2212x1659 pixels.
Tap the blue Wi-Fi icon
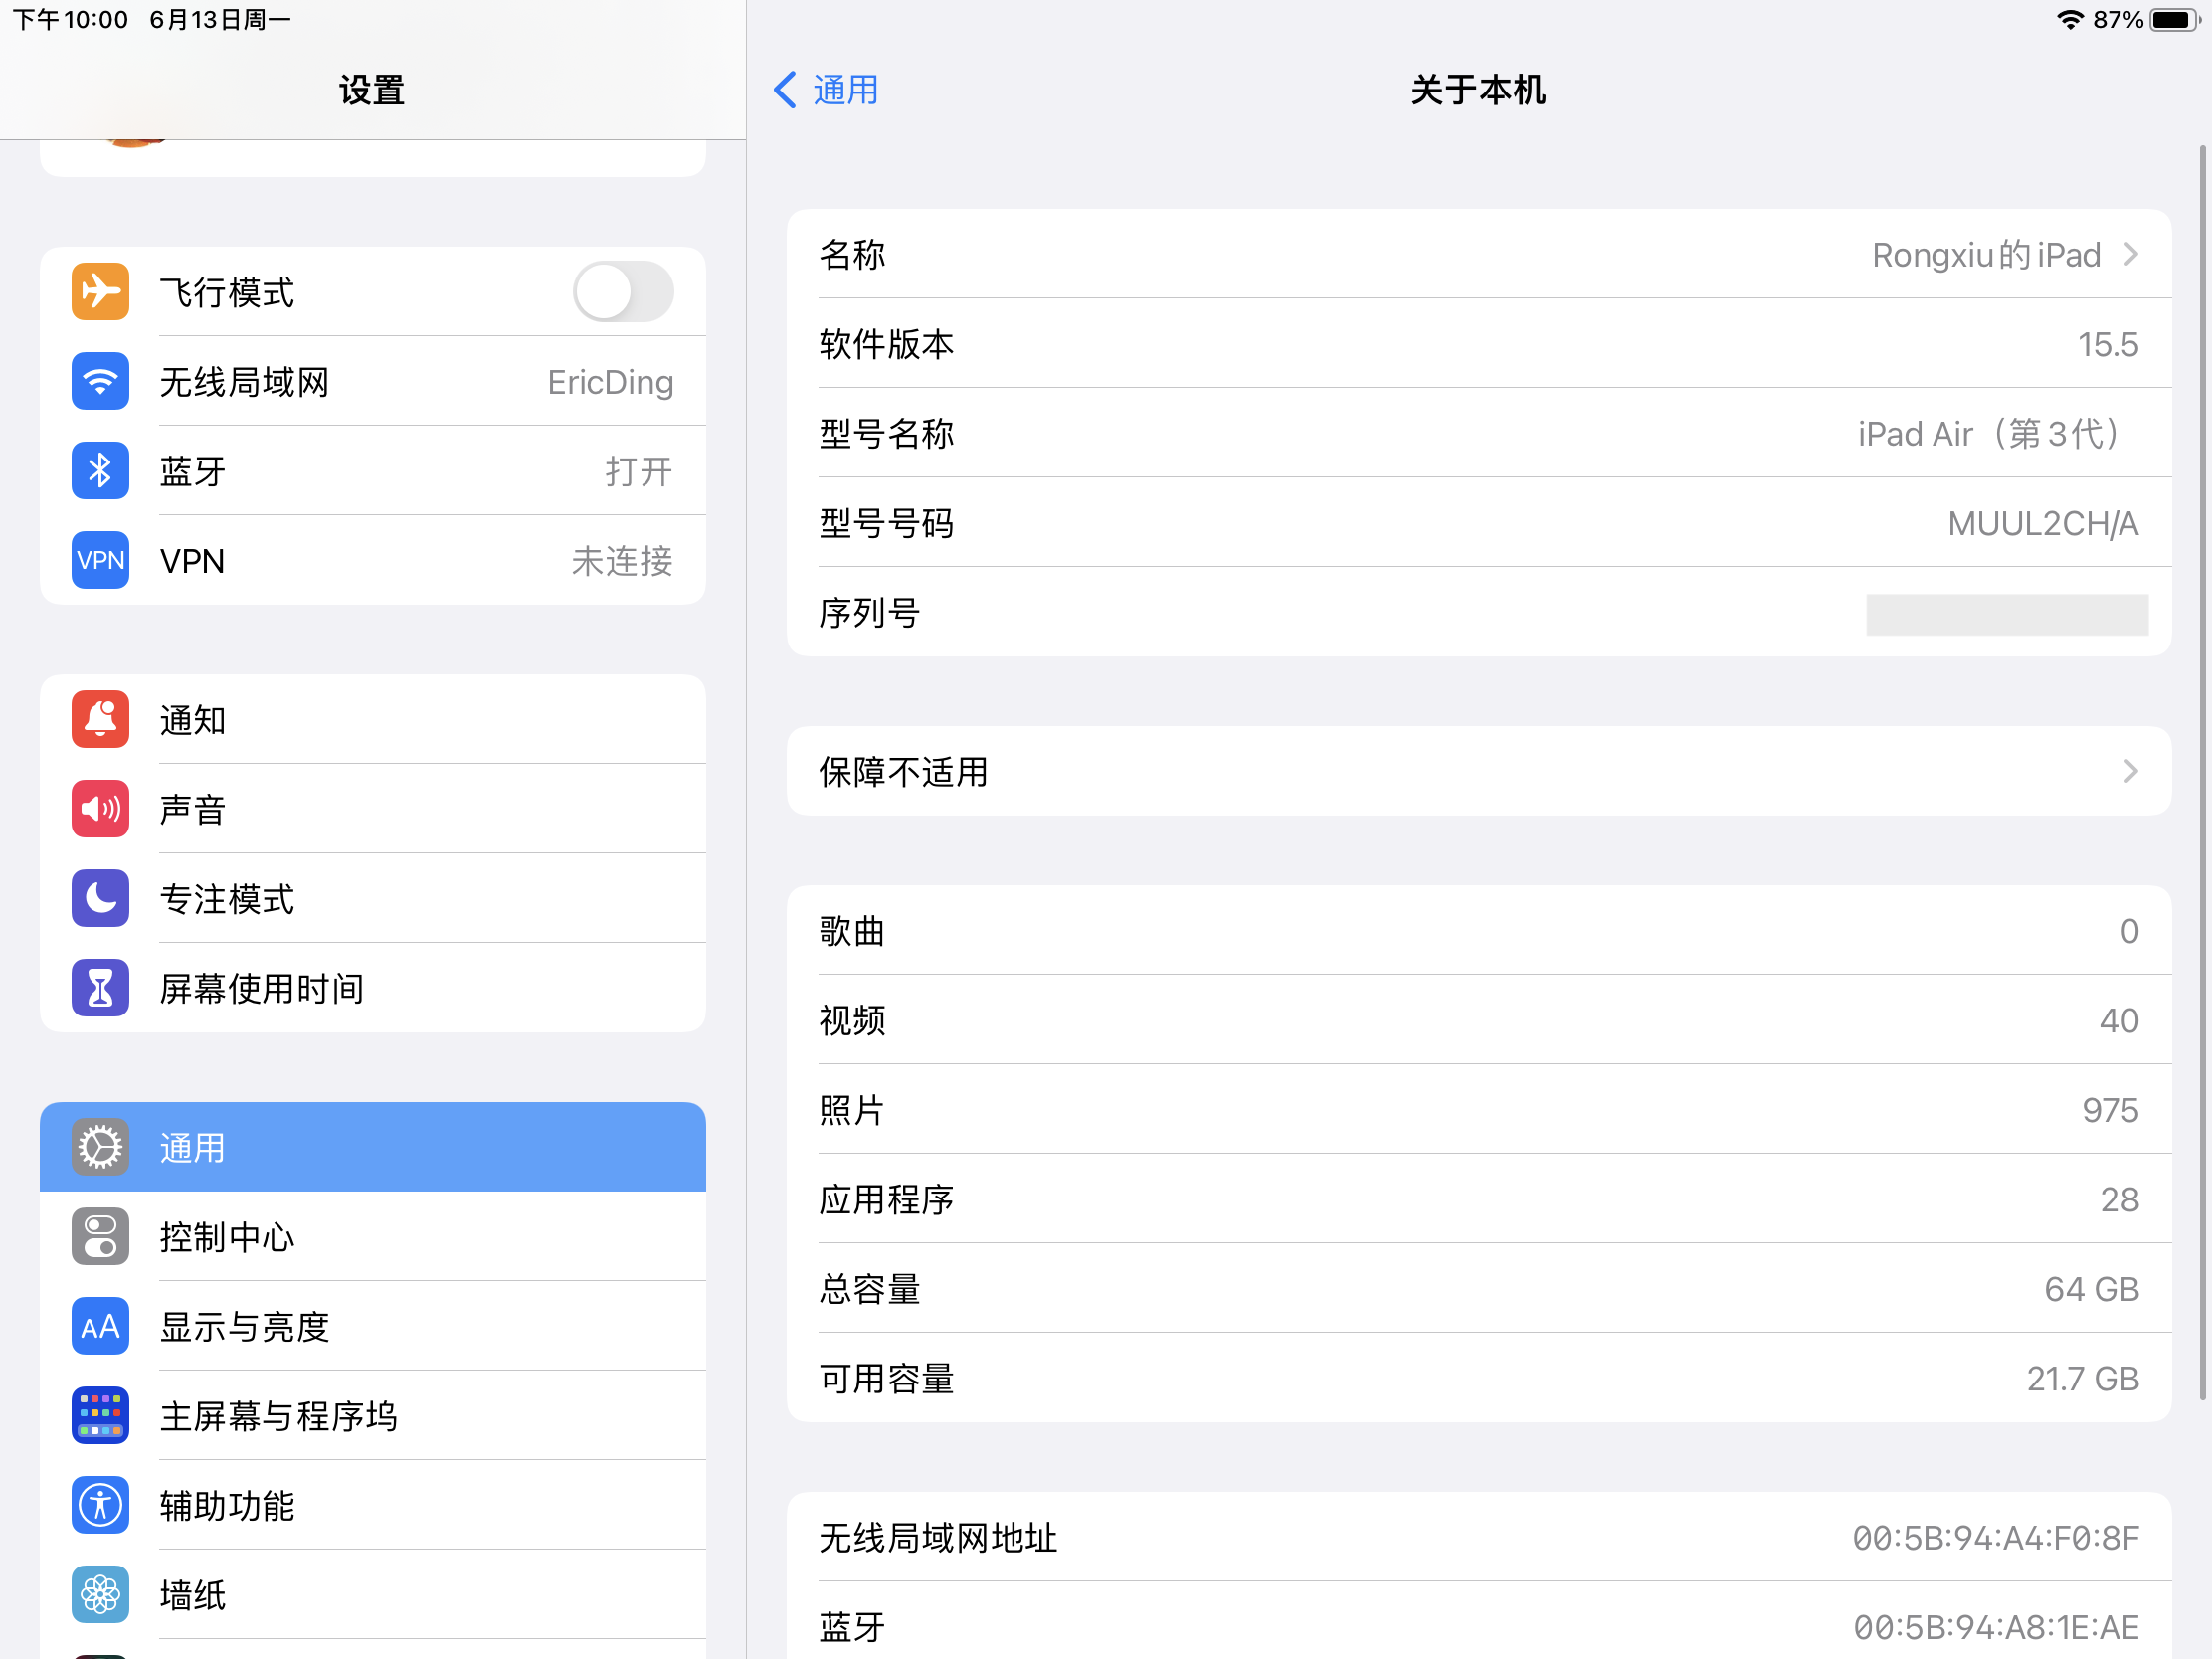pyautogui.click(x=100, y=382)
